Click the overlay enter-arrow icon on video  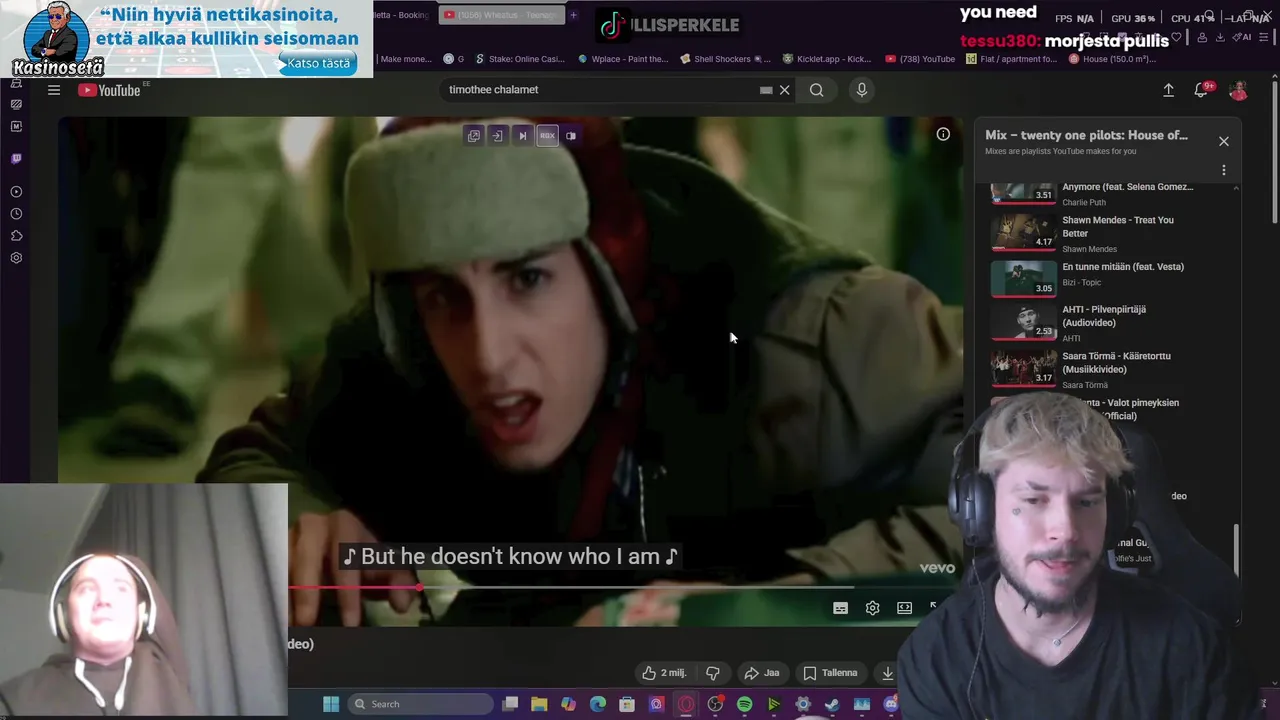(x=497, y=136)
